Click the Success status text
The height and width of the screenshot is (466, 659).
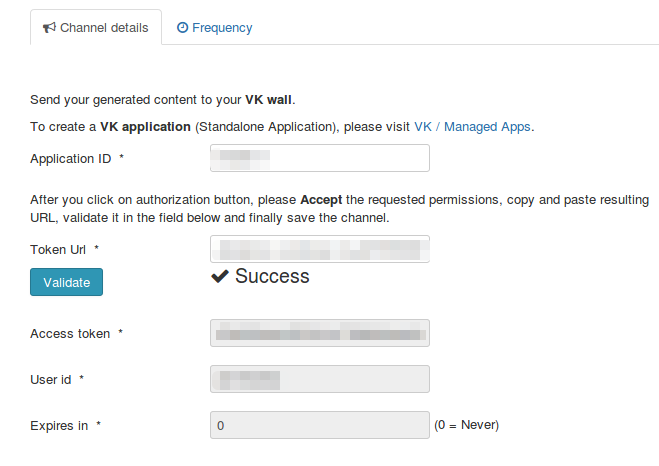pyautogui.click(x=272, y=276)
